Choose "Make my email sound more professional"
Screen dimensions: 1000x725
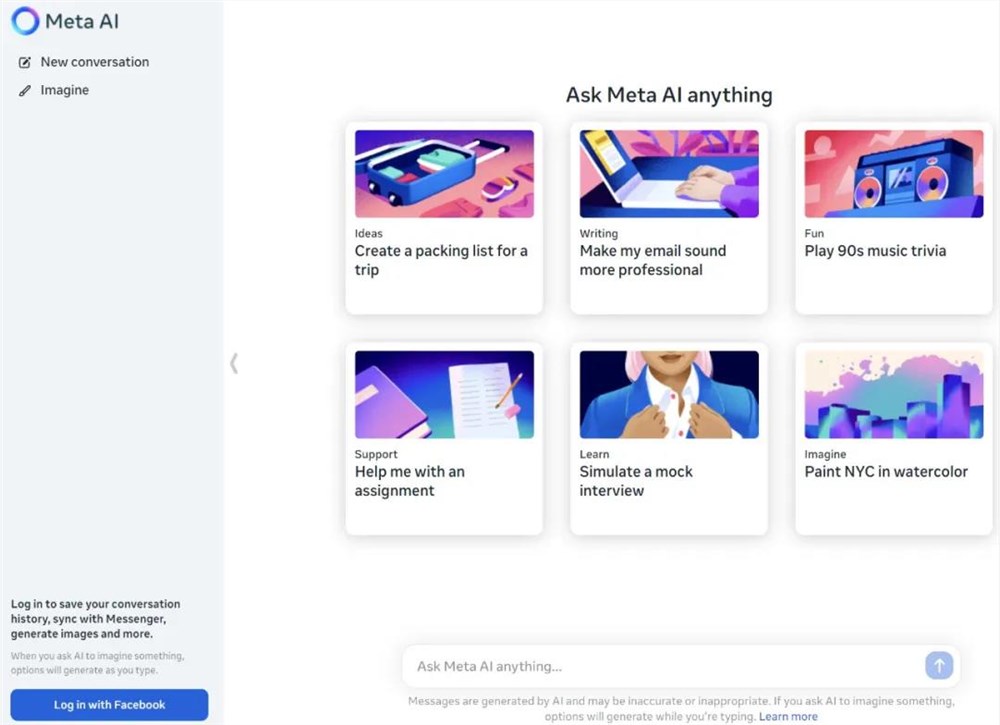(653, 261)
